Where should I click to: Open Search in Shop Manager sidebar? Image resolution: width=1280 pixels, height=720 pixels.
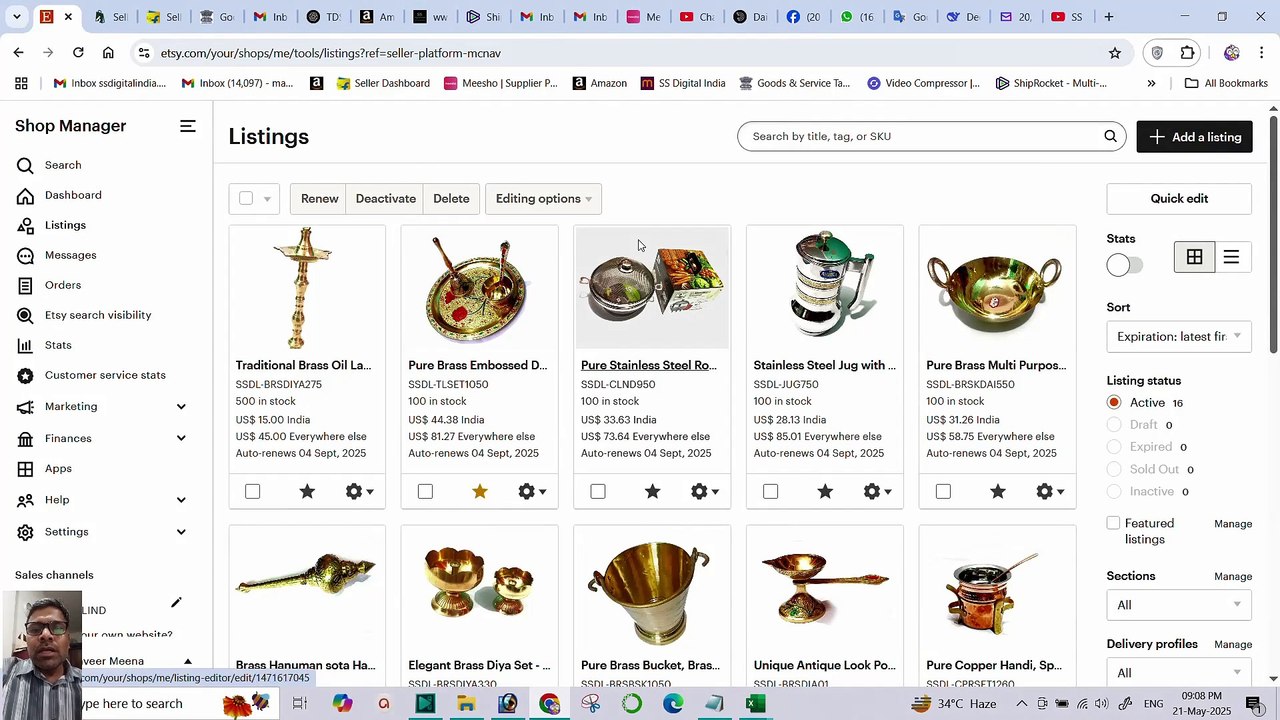[x=62, y=165]
